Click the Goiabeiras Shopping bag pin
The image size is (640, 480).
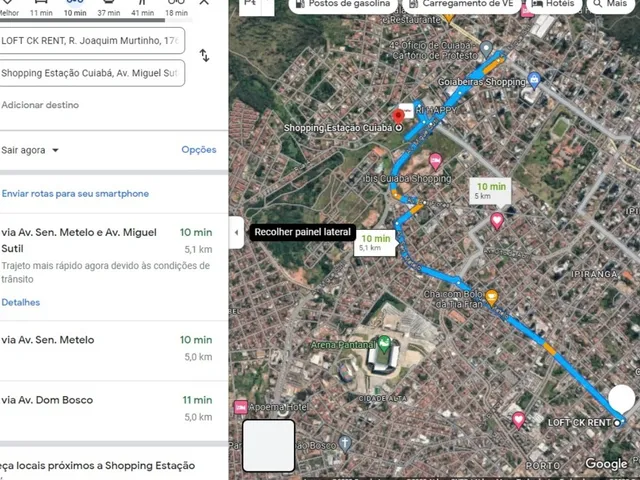pyautogui.click(x=534, y=79)
